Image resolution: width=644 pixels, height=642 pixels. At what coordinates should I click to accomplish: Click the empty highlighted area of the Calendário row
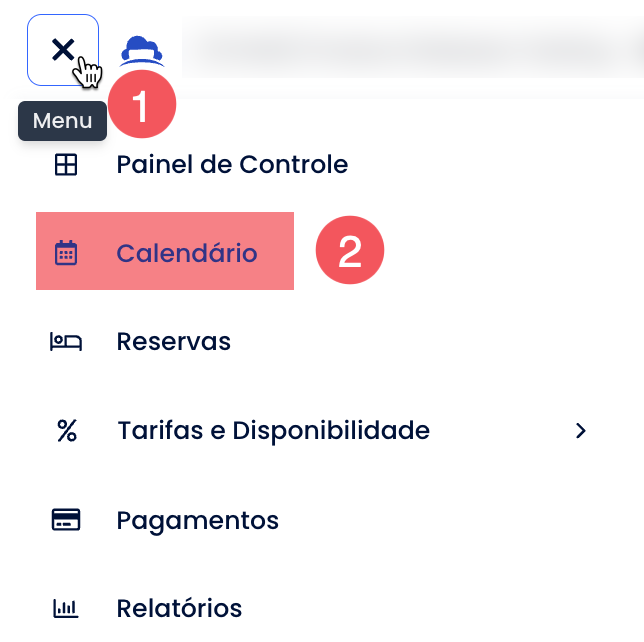coord(275,251)
